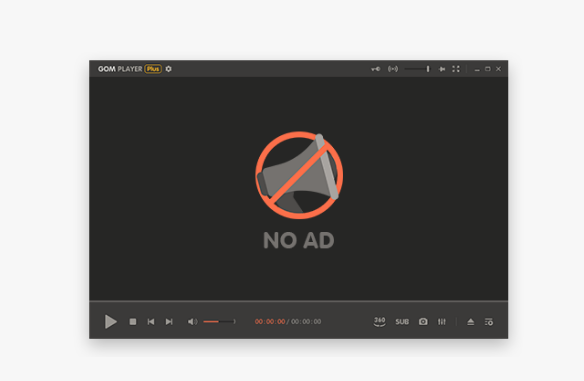The image size is (584, 381).
Task: Maximize the GOM Player window
Action: coord(488,69)
